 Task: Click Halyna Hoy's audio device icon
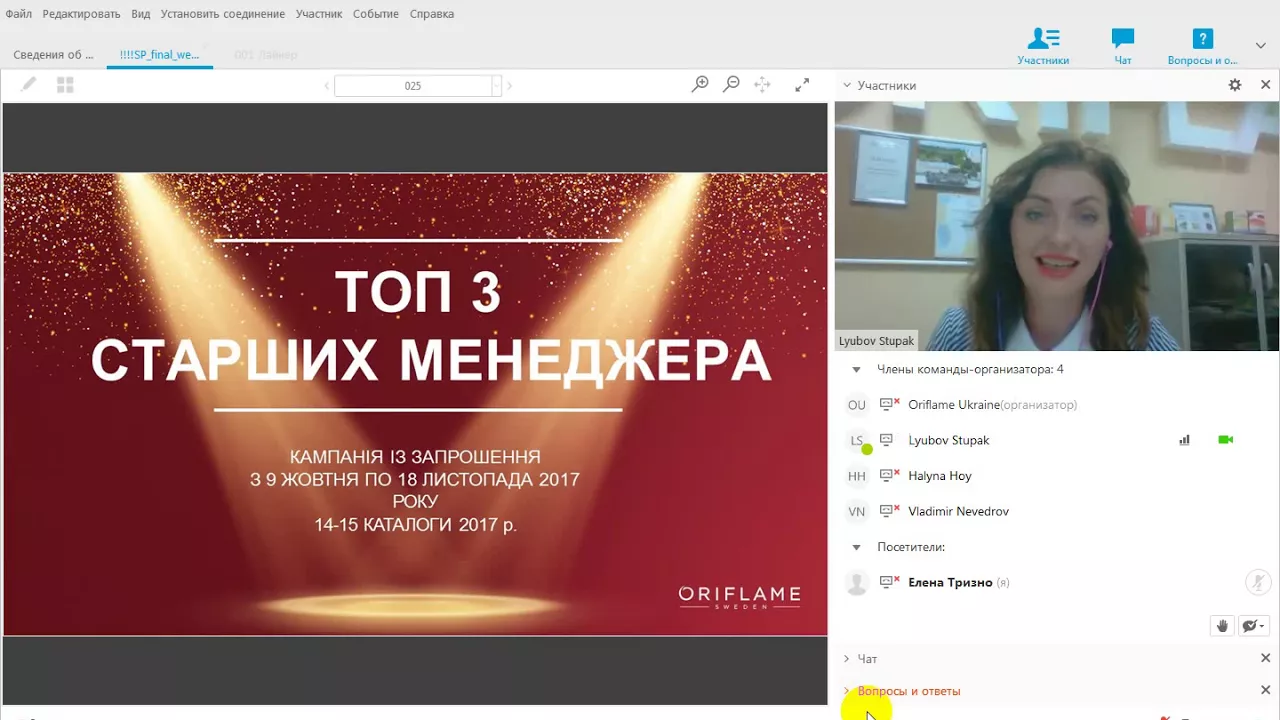click(x=889, y=475)
